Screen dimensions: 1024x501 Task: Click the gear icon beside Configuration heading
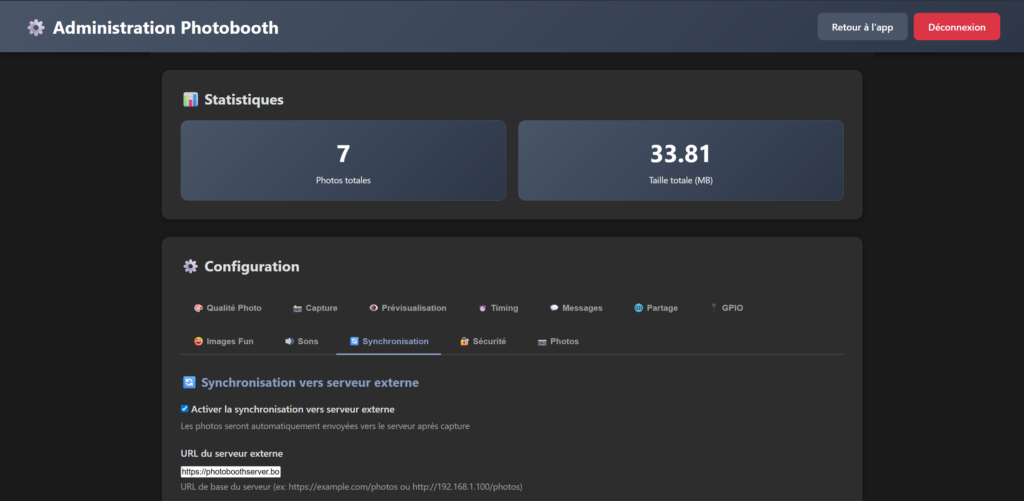pyautogui.click(x=190, y=267)
